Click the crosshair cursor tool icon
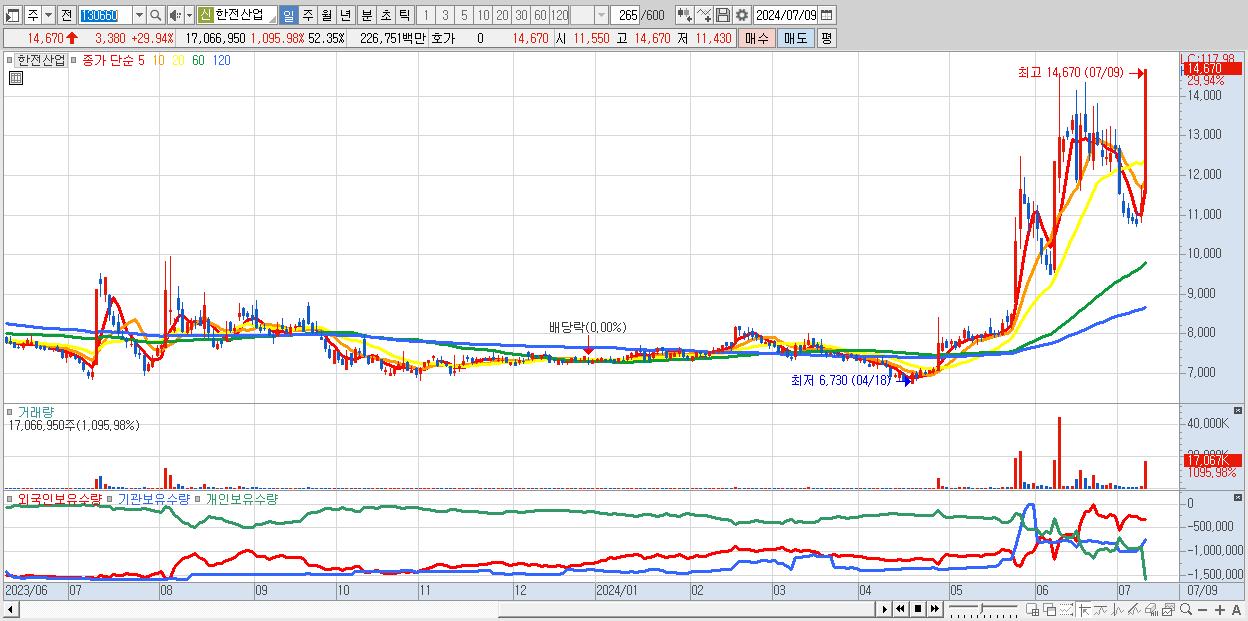The width and height of the screenshot is (1248, 621). pos(1084,609)
